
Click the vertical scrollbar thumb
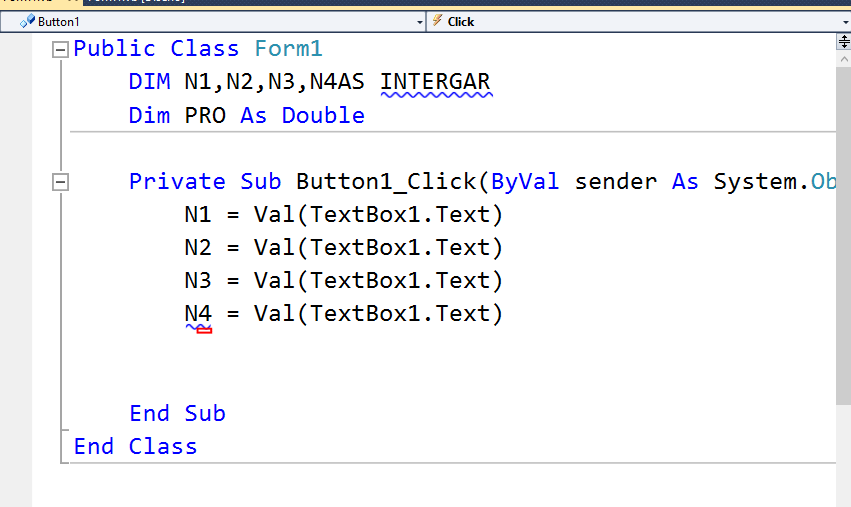[x=843, y=236]
